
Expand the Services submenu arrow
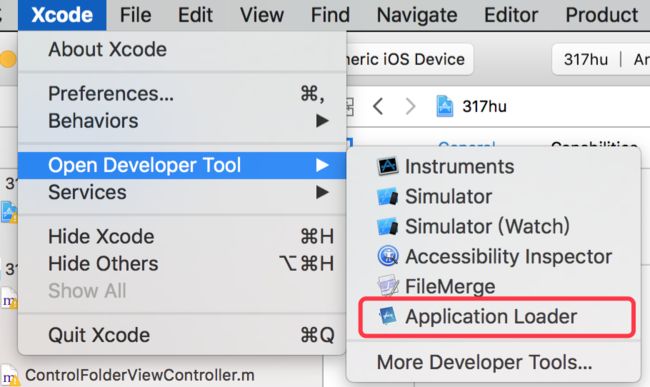tap(322, 192)
